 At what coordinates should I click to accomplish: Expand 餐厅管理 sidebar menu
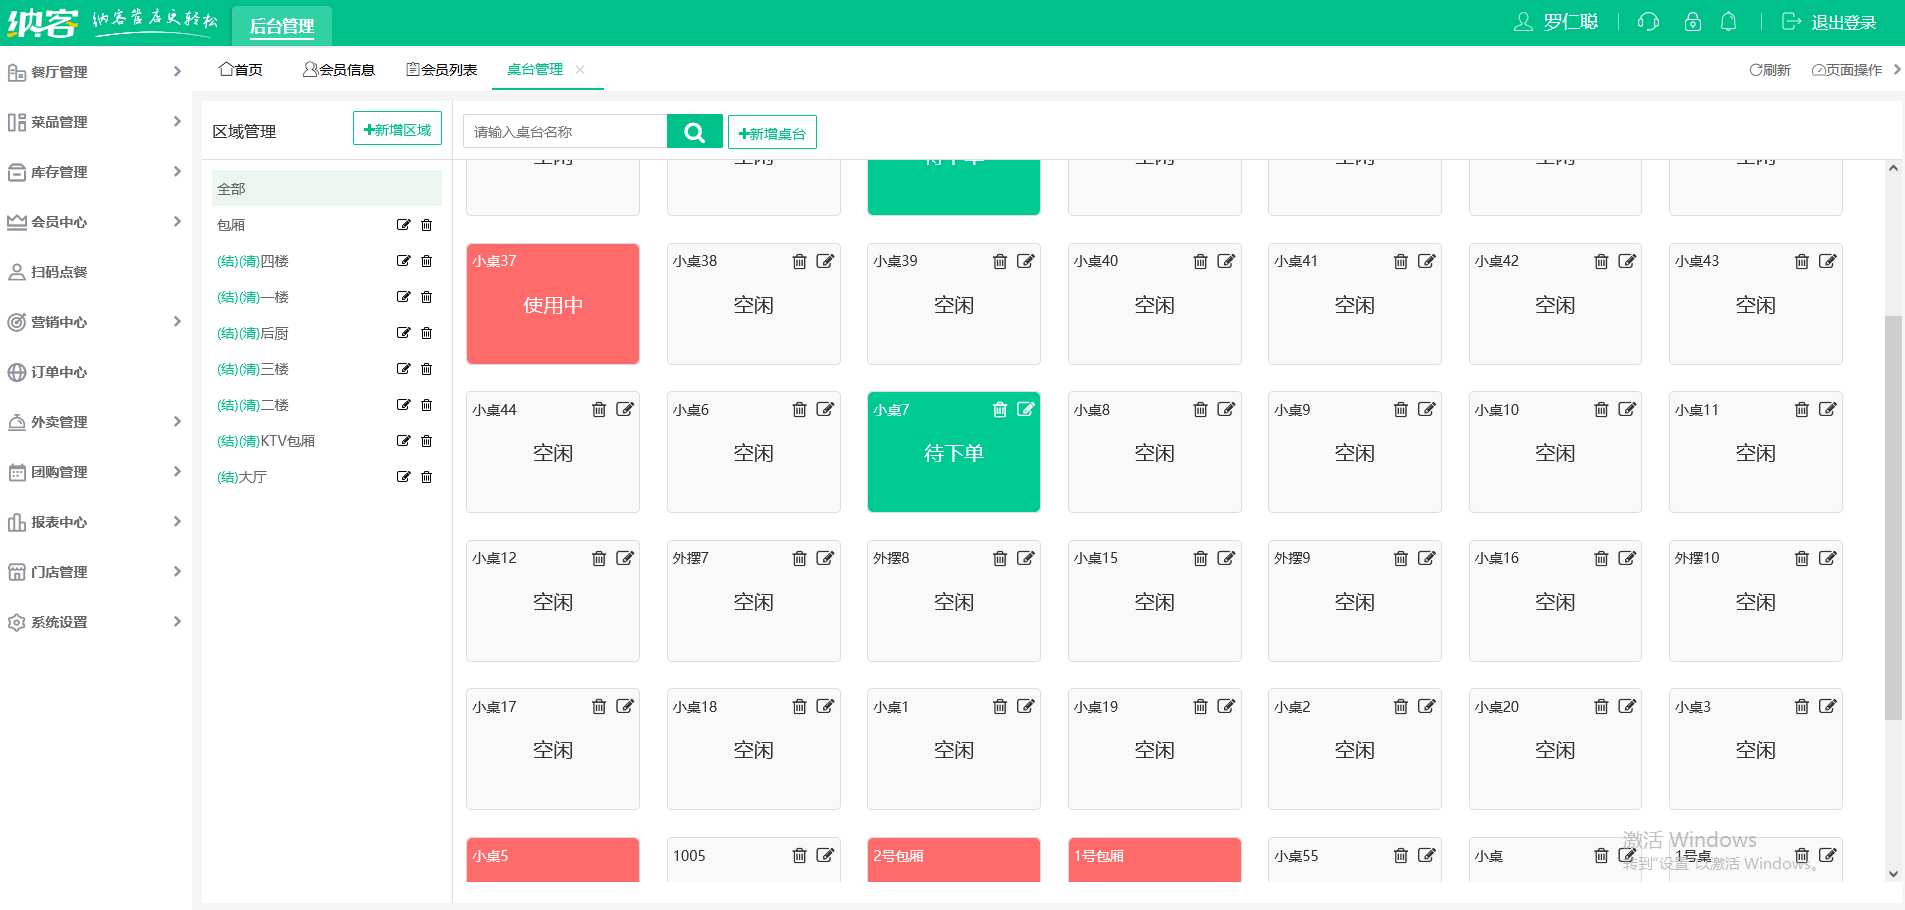96,72
